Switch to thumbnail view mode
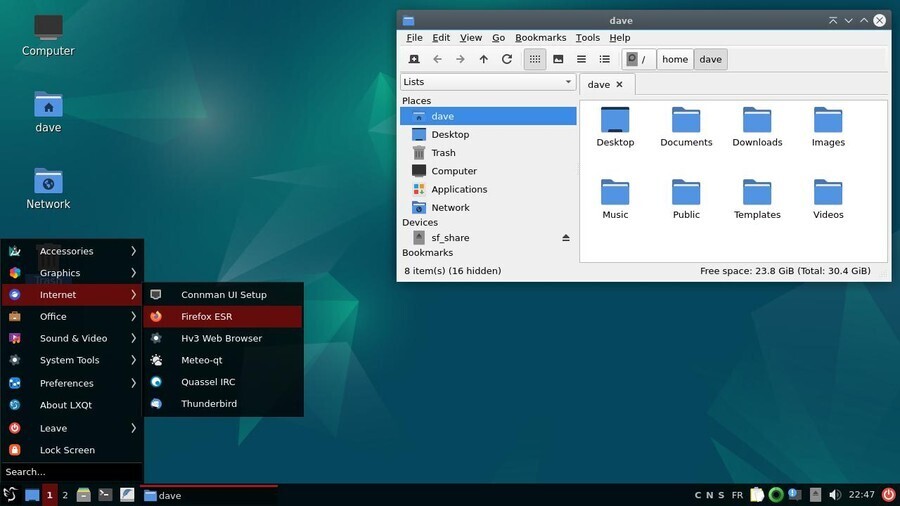900x506 pixels. point(558,59)
